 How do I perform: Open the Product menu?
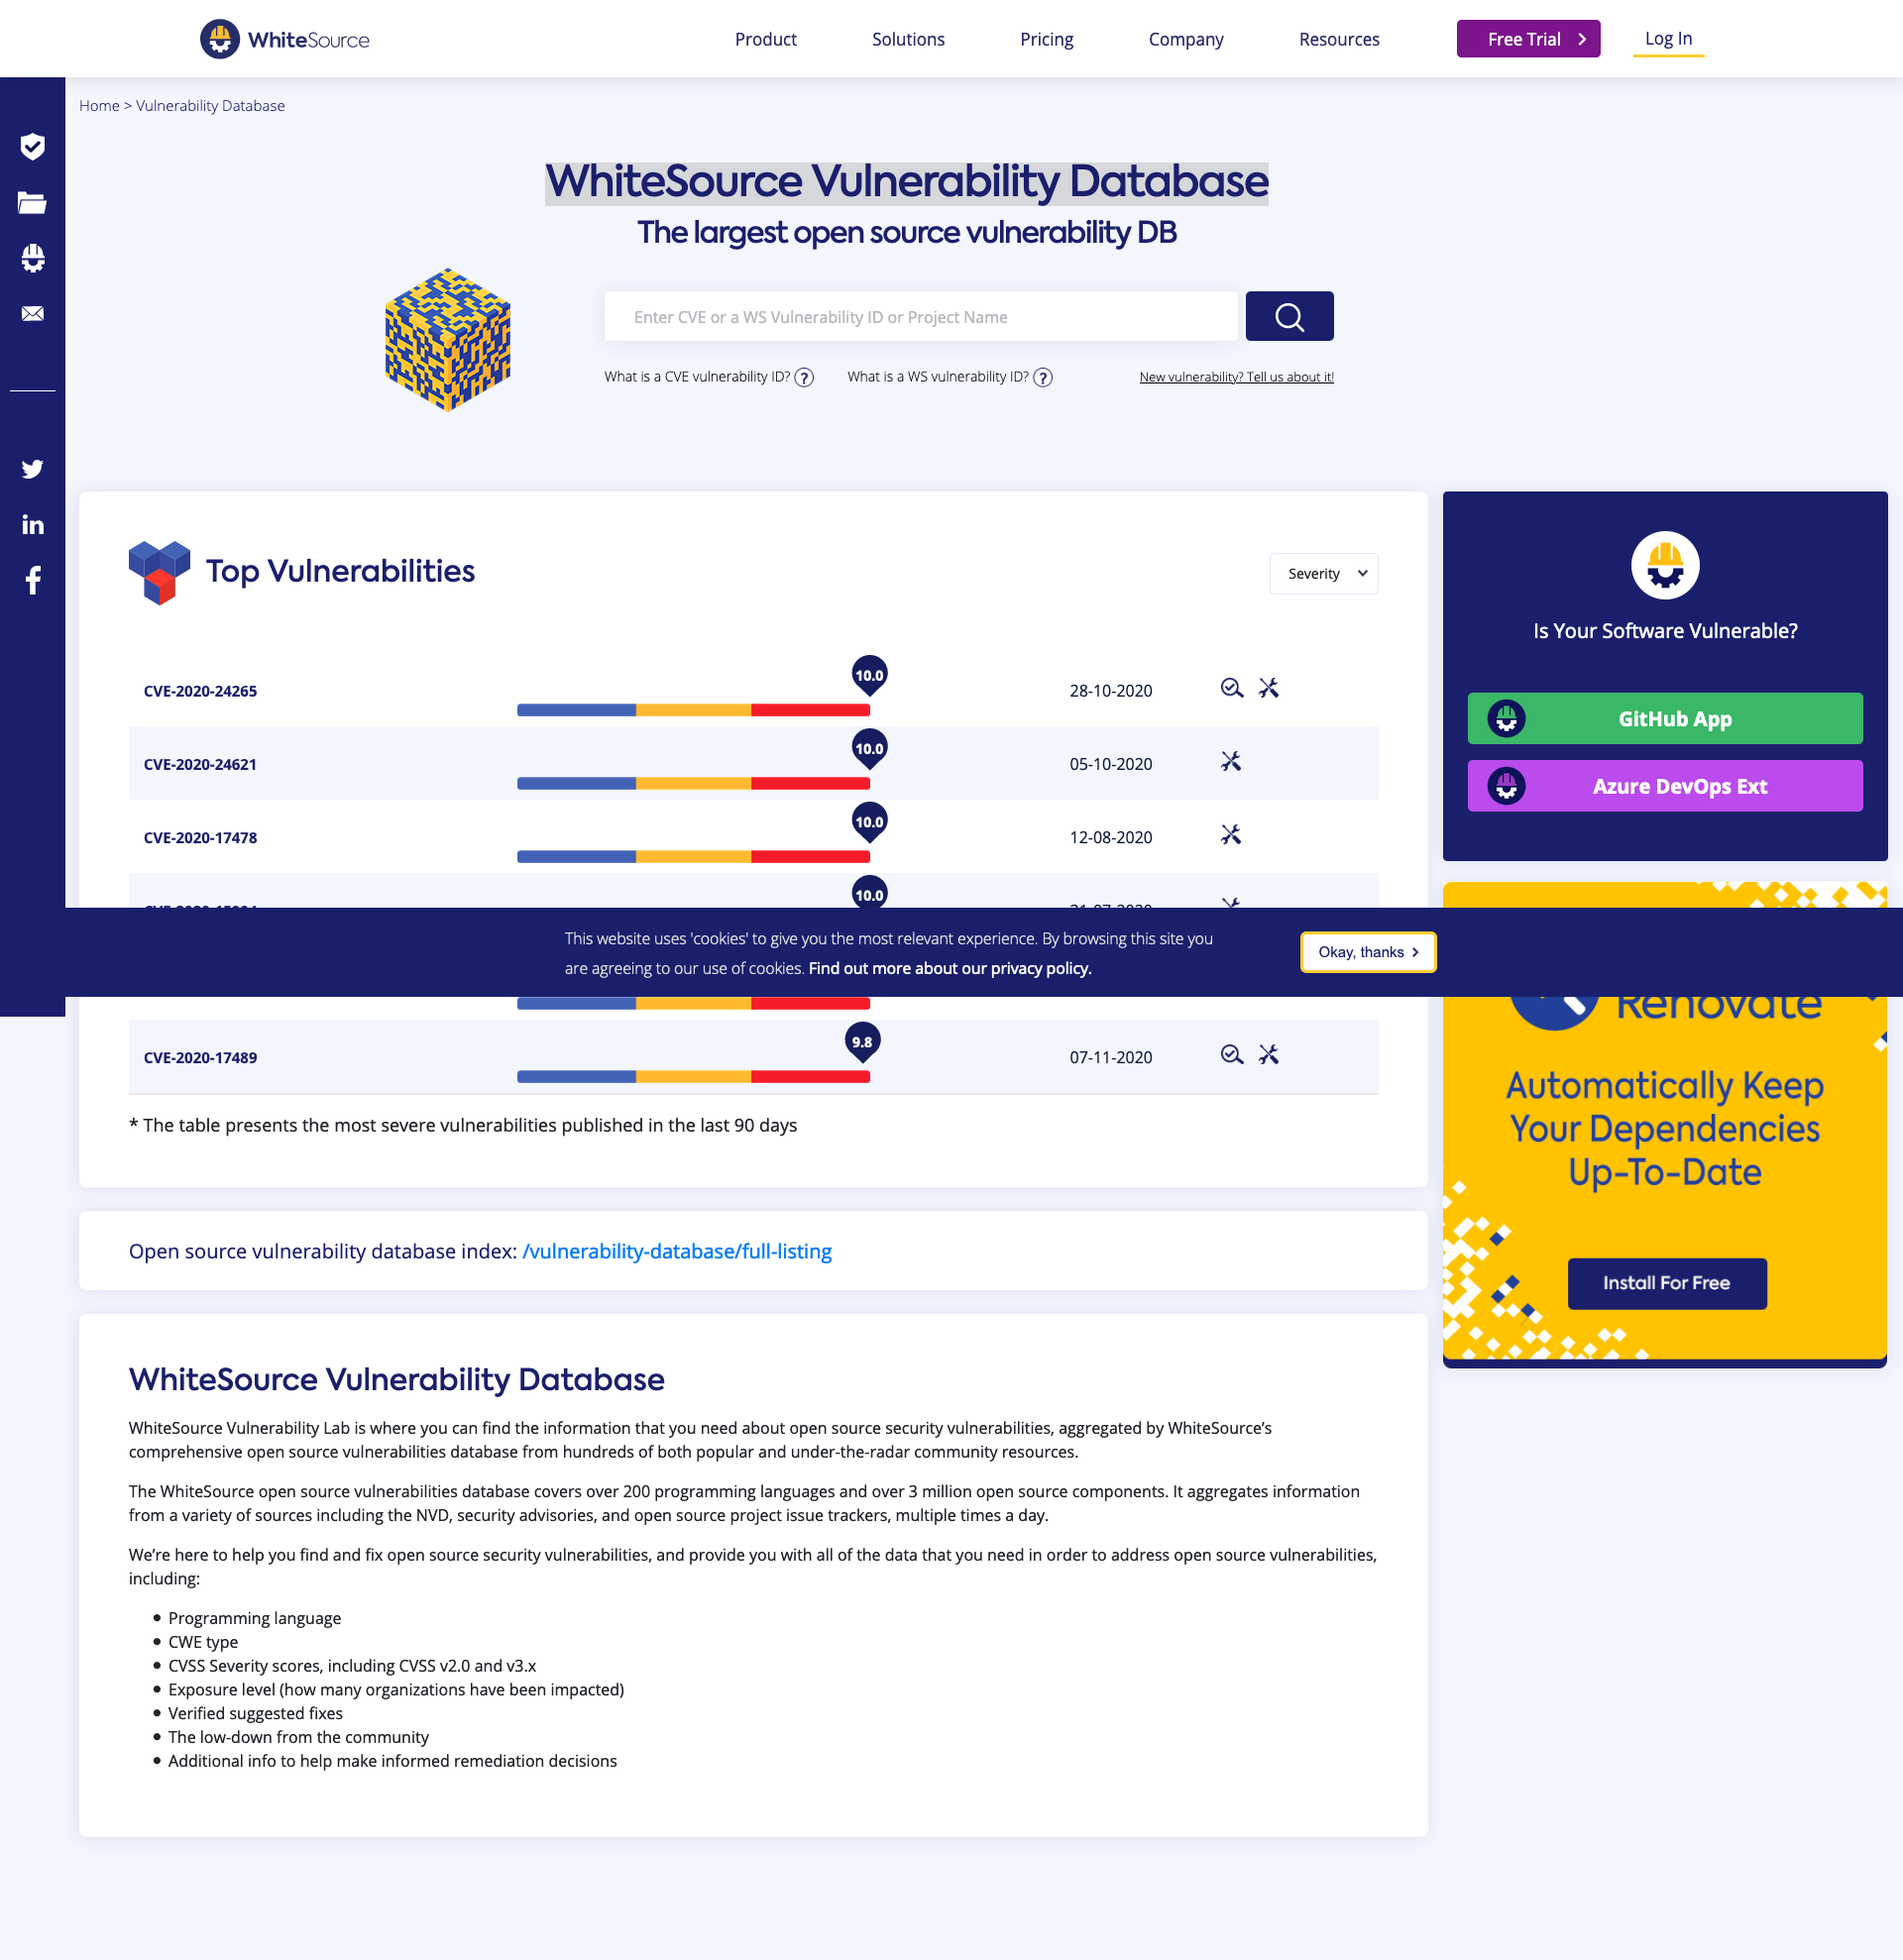pyautogui.click(x=765, y=39)
